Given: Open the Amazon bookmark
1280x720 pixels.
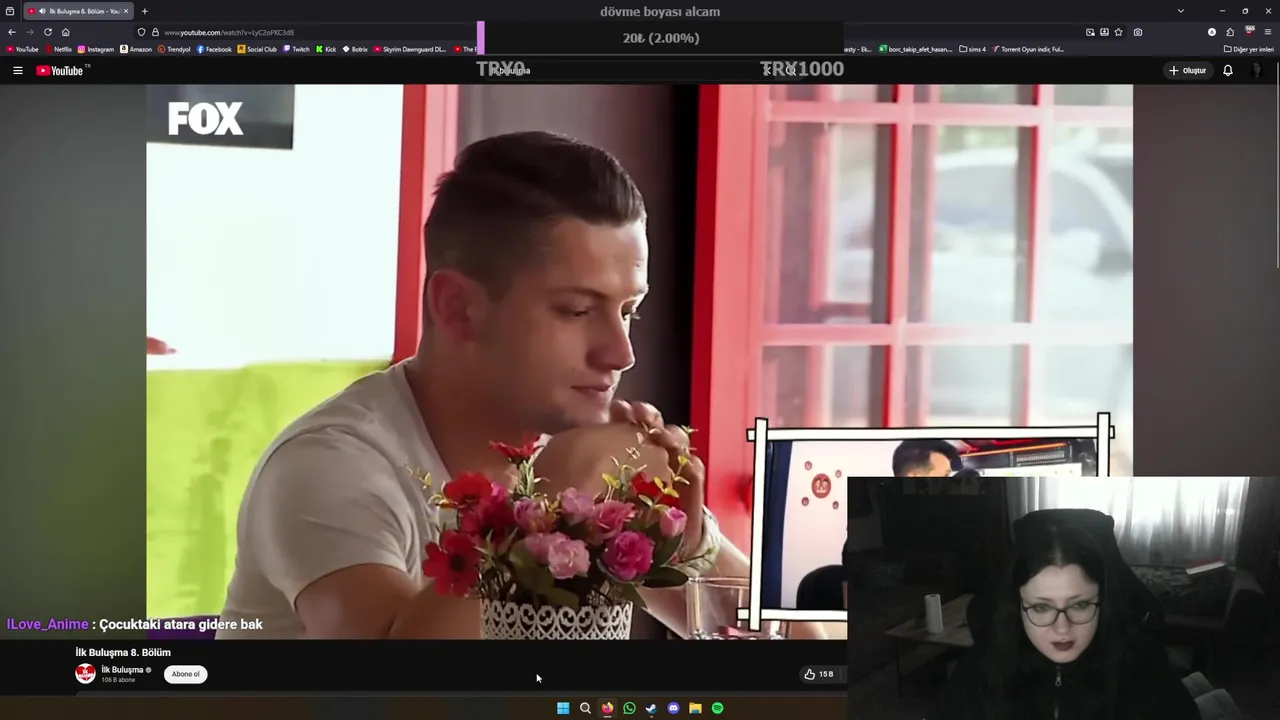Looking at the screenshot, I should click(136, 49).
